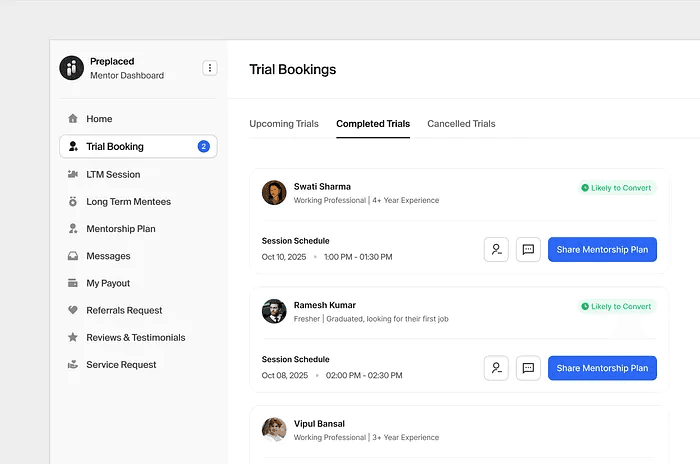
Task: Click the name Vipul Bansal
Action: coord(319,424)
